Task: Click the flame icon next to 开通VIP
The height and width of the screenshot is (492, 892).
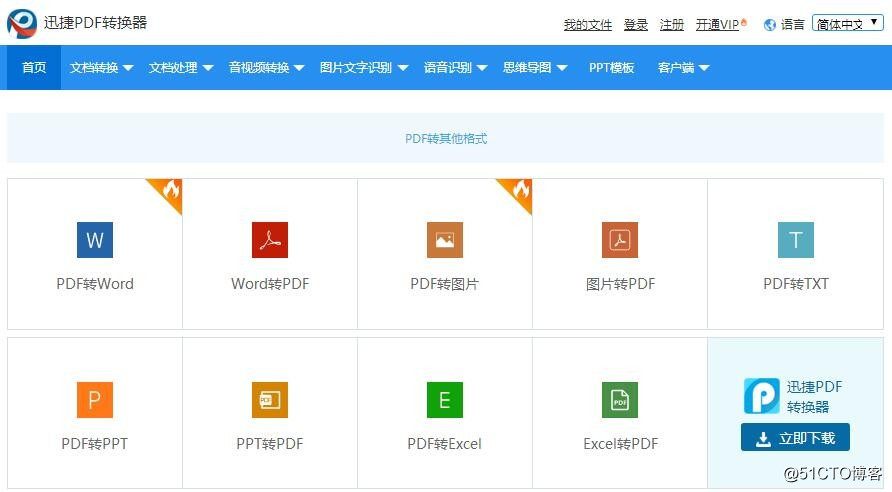Action: click(x=744, y=23)
